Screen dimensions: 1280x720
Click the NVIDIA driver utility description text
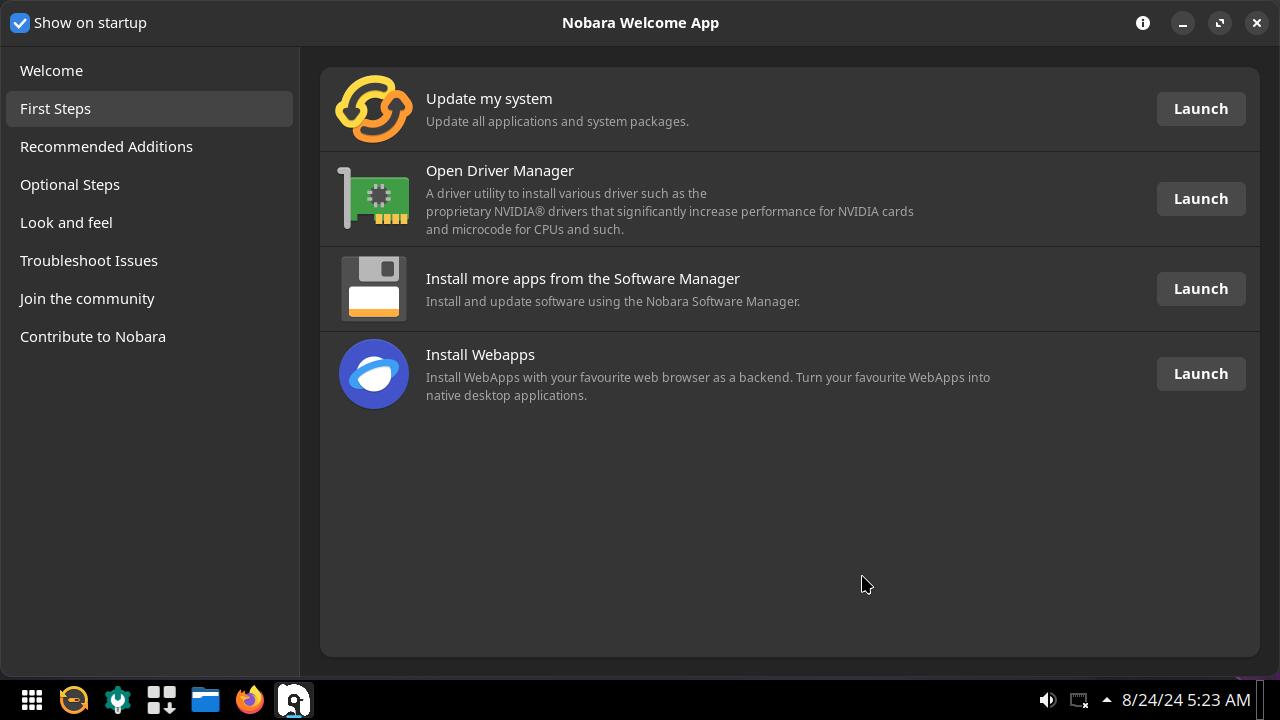pos(670,211)
